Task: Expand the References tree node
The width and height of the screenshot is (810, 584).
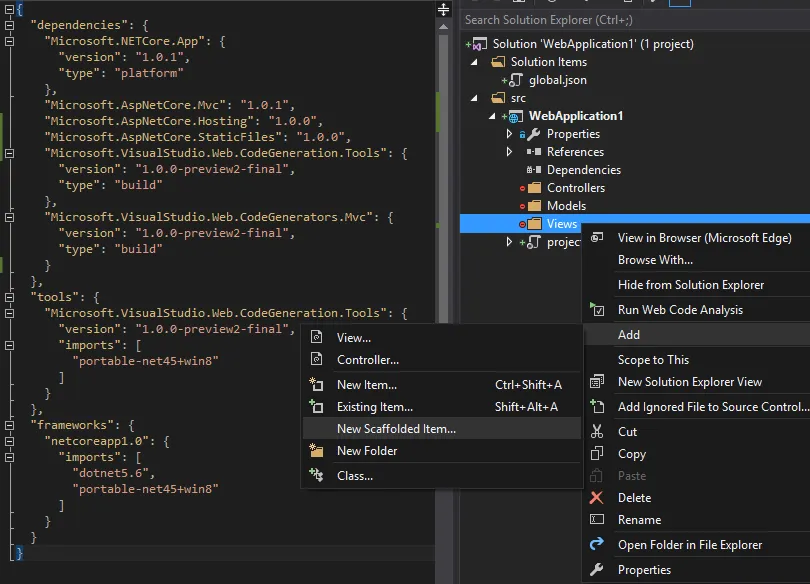Action: click(x=509, y=152)
